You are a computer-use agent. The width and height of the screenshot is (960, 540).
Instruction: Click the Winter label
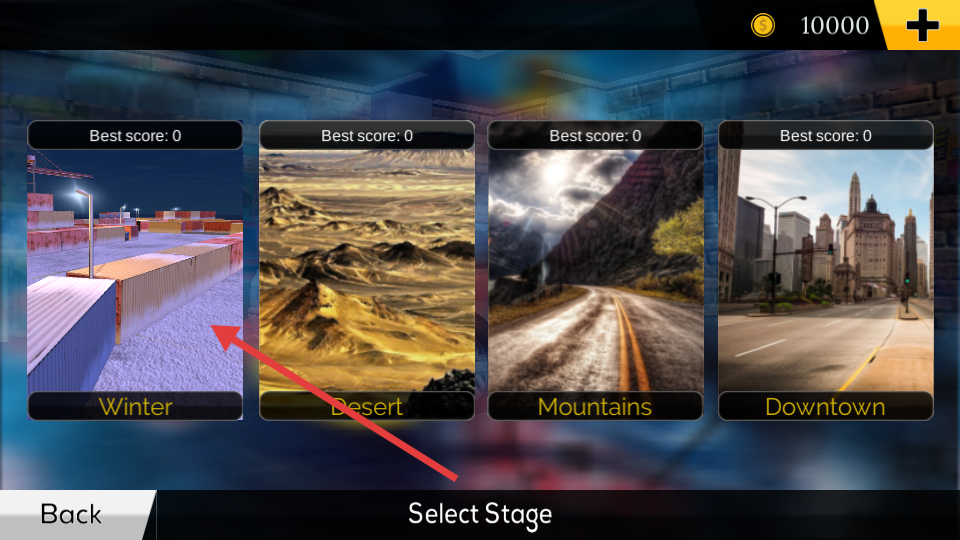pyautogui.click(x=135, y=407)
